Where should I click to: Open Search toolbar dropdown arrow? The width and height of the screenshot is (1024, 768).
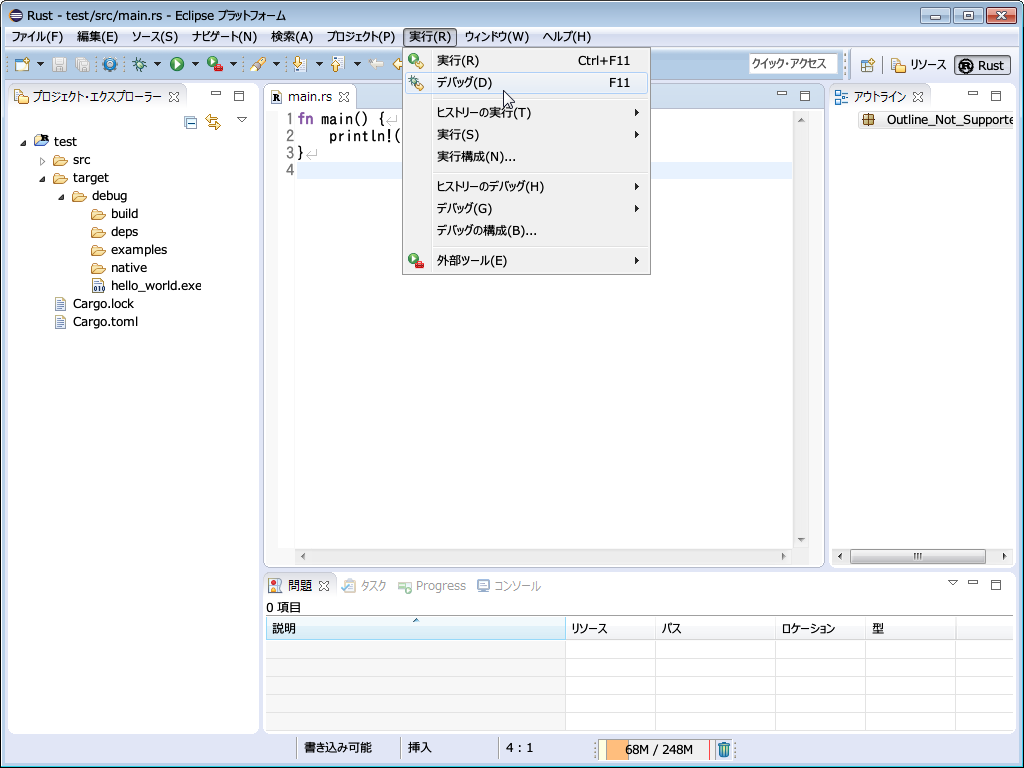tap(276, 64)
